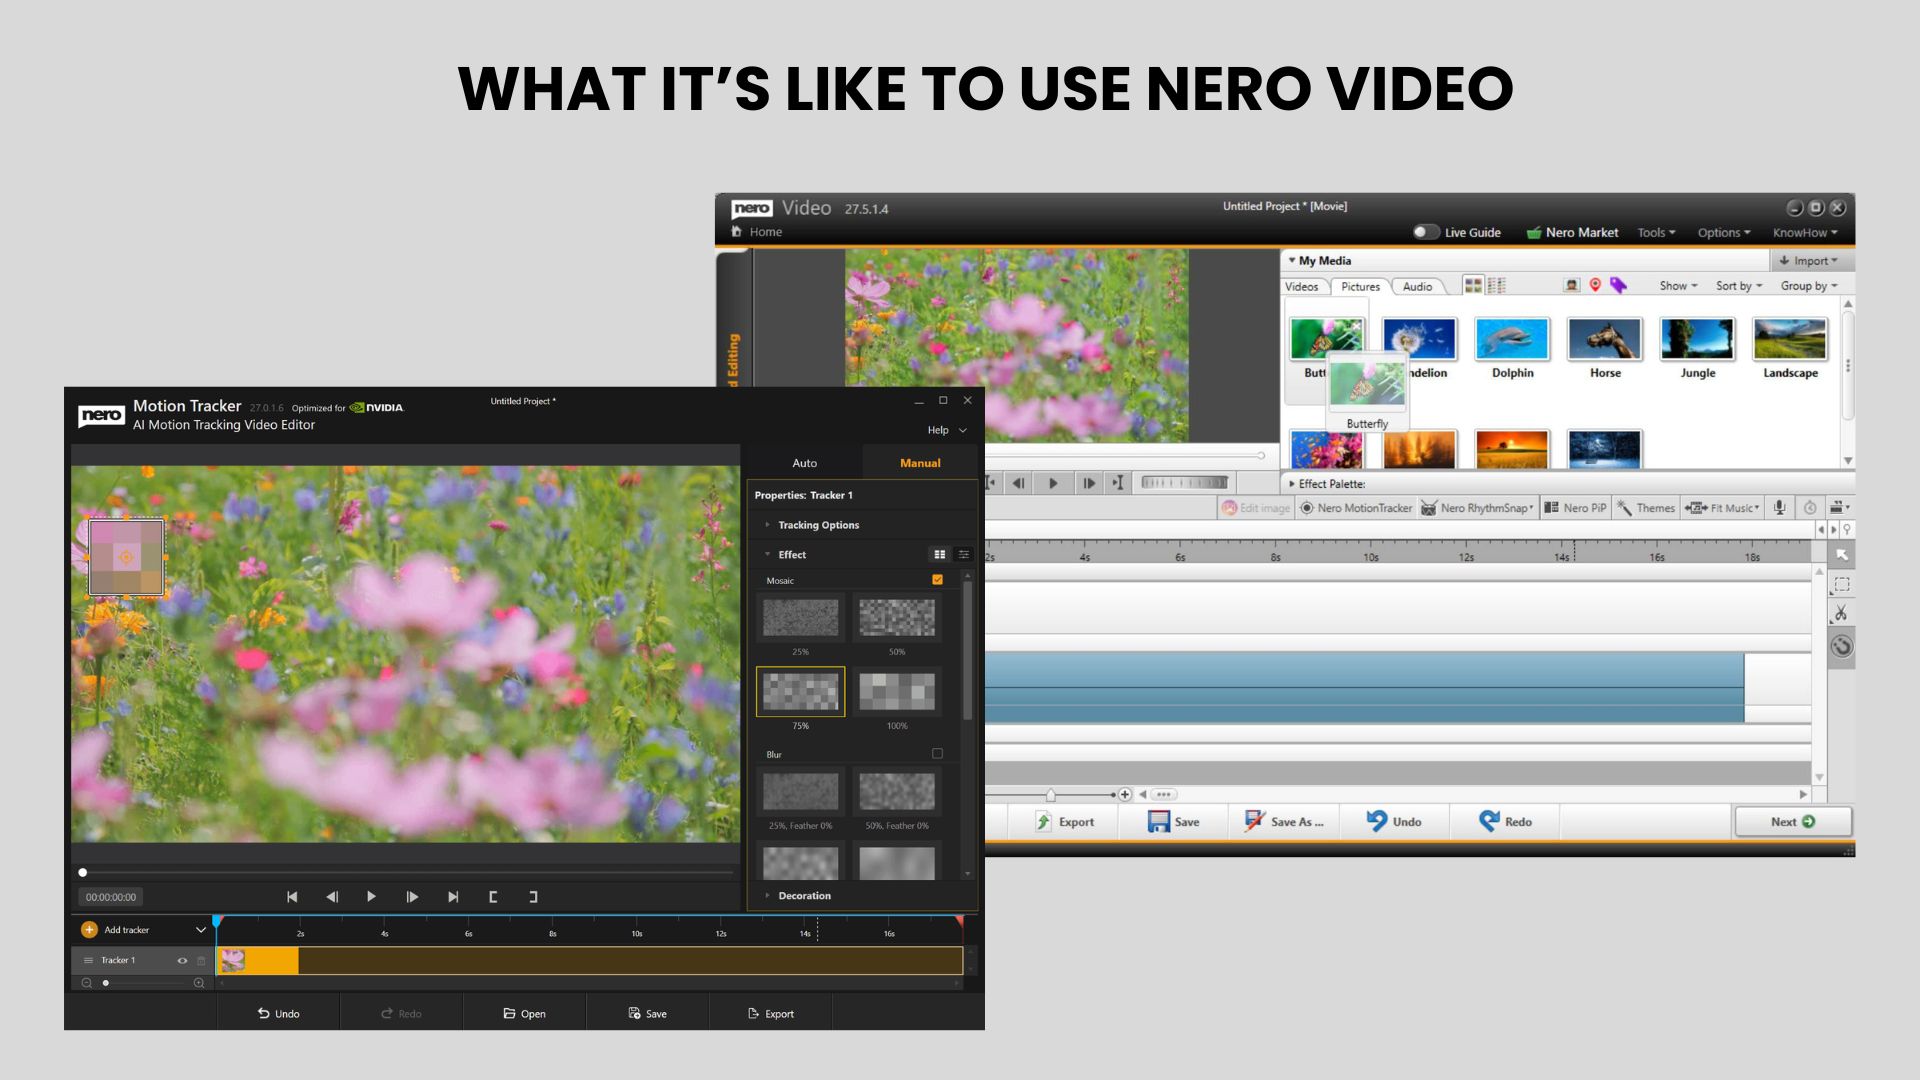Image resolution: width=1920 pixels, height=1080 pixels.
Task: Delete Tracker 1 using the trash icon
Action: click(x=201, y=960)
